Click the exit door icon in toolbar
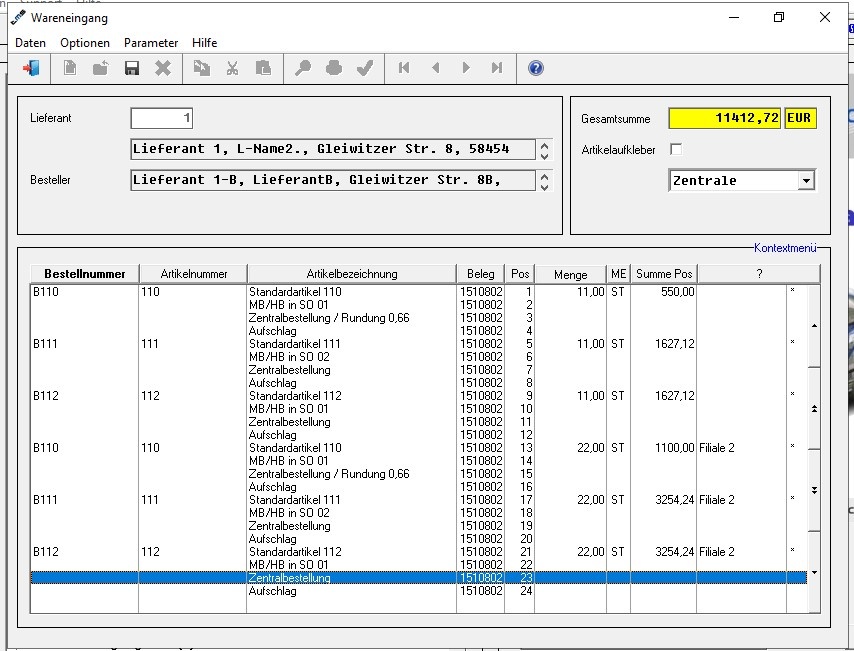 point(31,68)
